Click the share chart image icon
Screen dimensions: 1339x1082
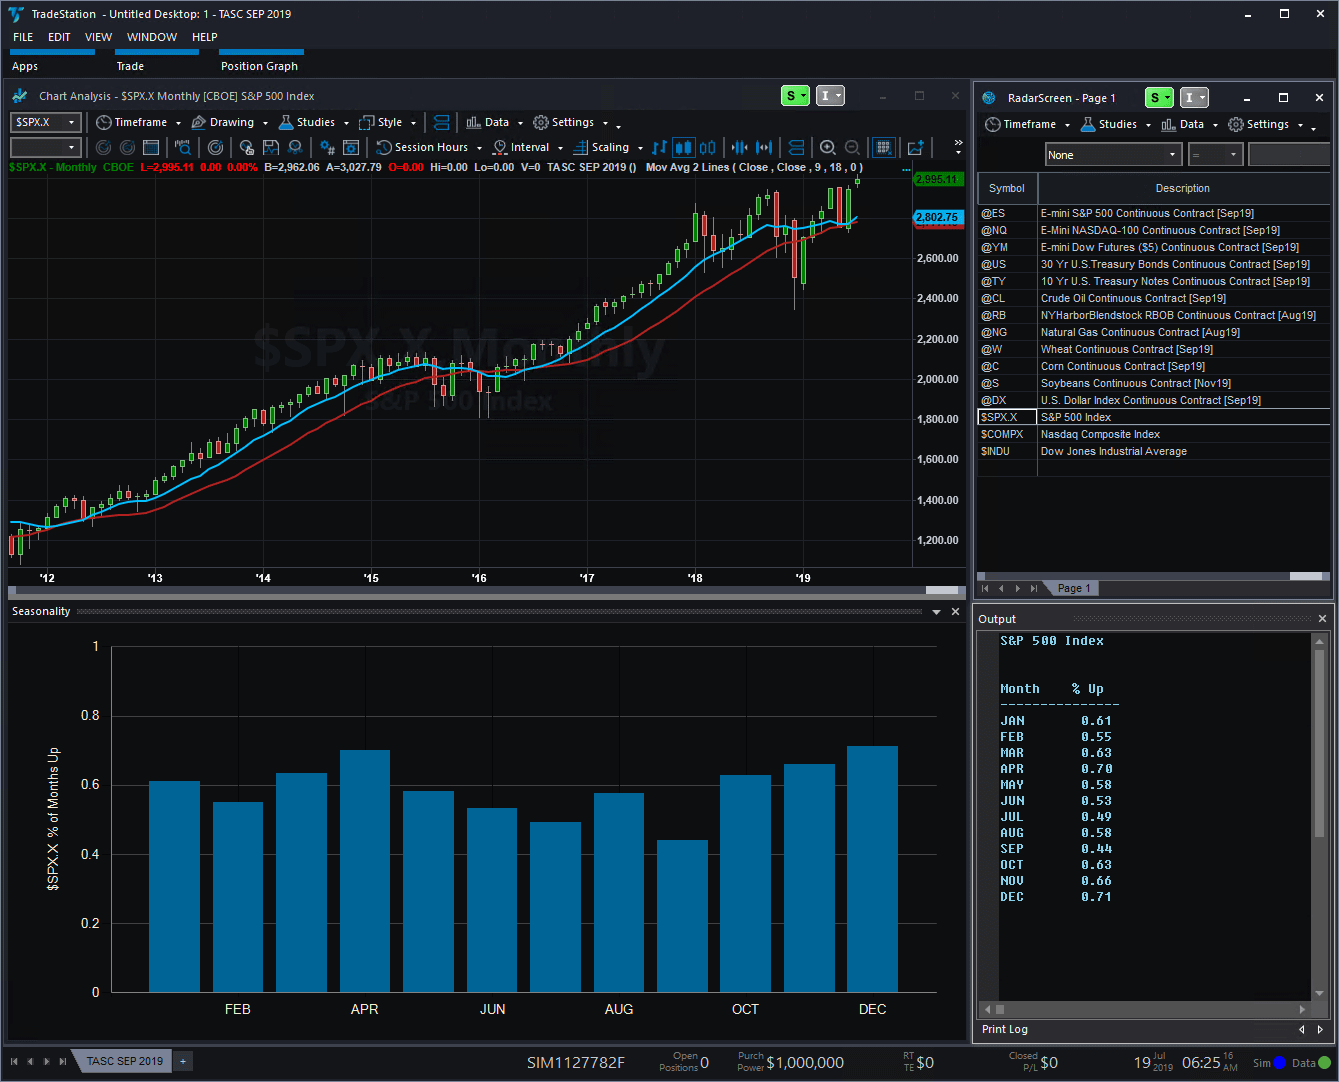(915, 147)
